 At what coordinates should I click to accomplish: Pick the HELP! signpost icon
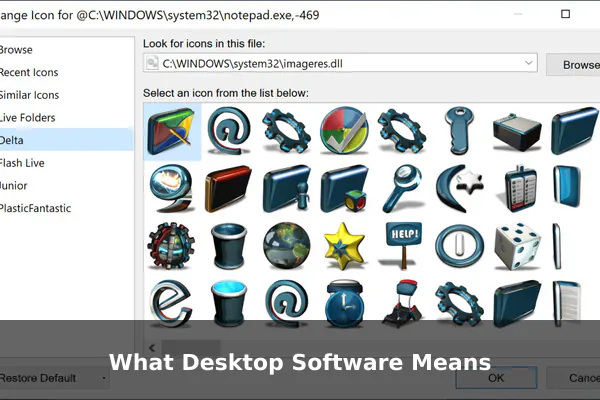point(403,246)
